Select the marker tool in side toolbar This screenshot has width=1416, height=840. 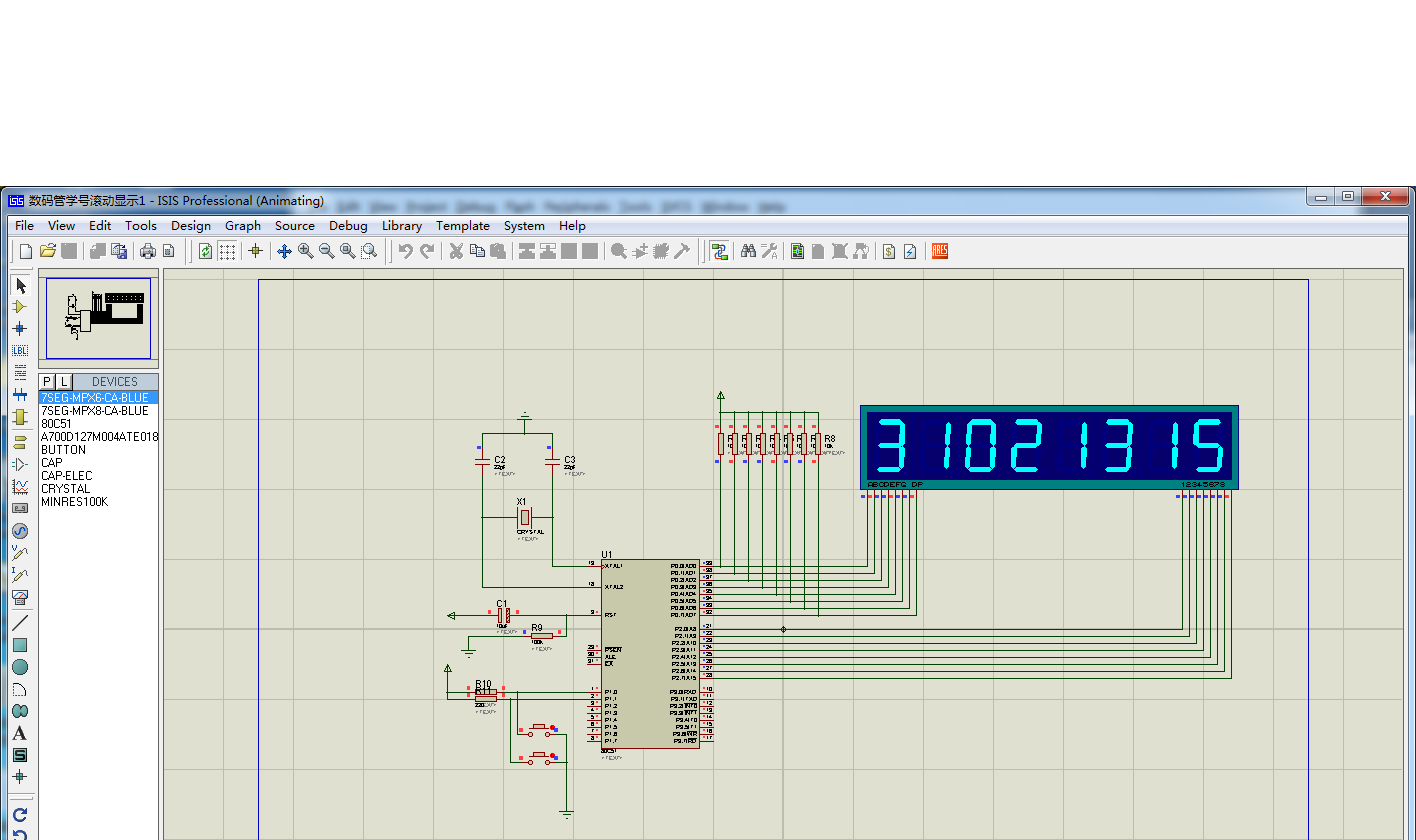(20, 777)
